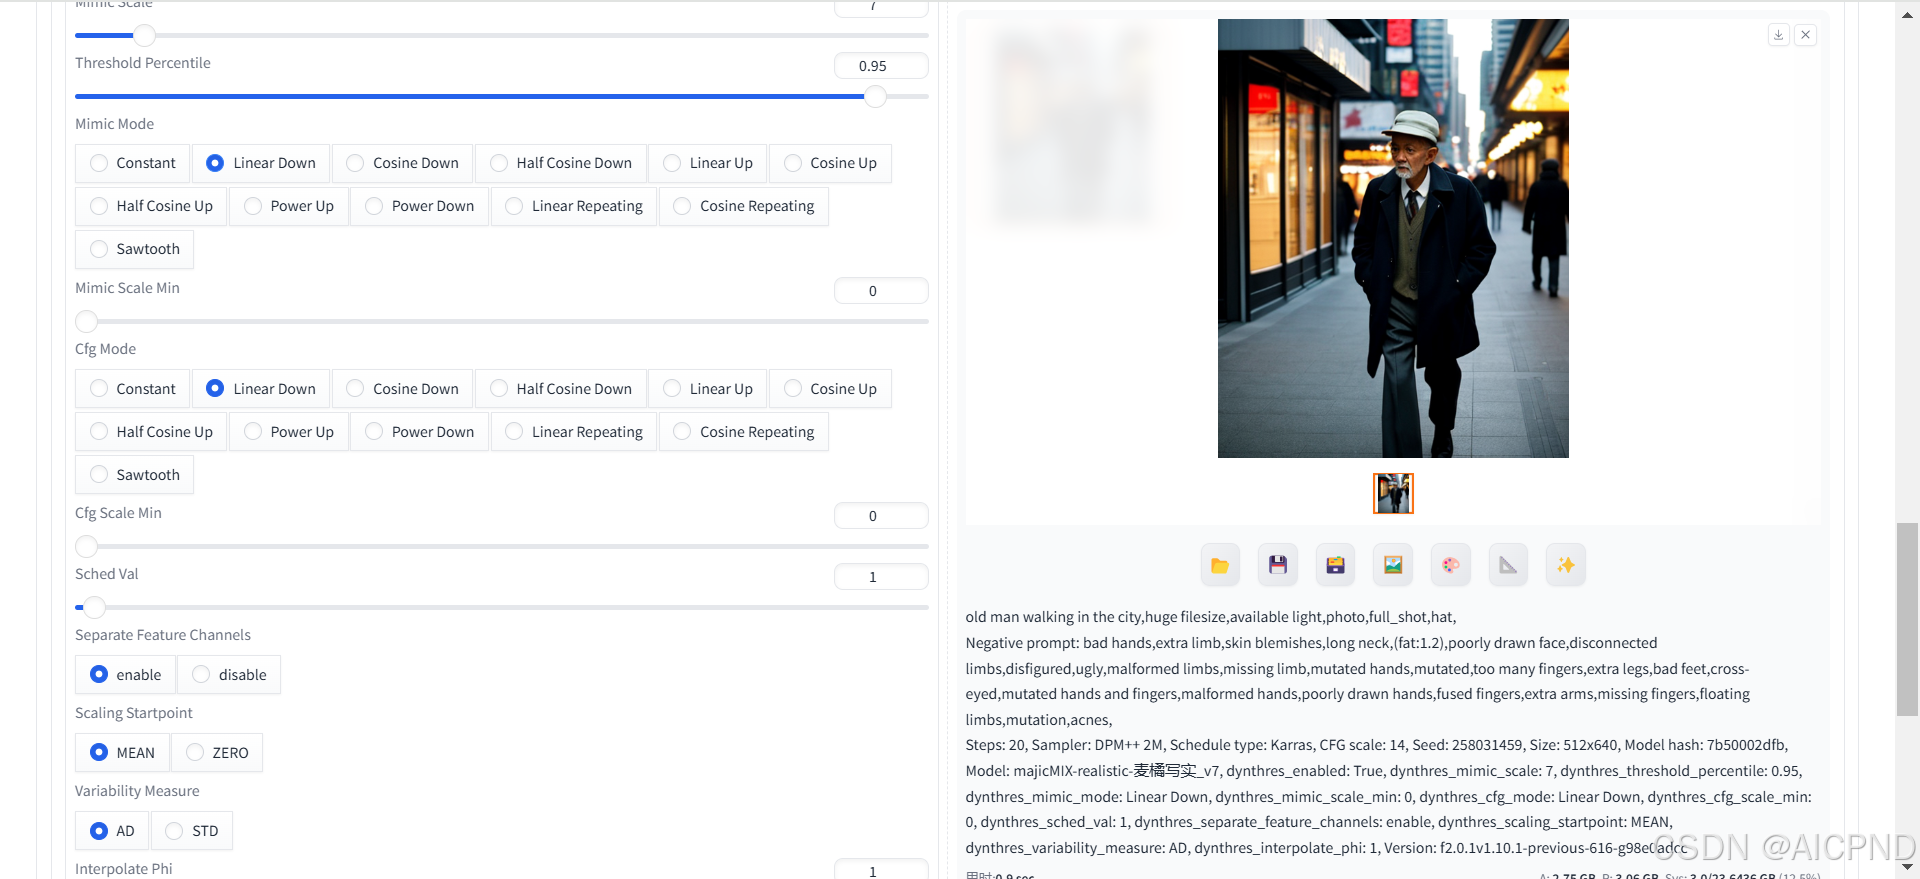Pick Linear Up in Cfg Mode

(x=708, y=389)
